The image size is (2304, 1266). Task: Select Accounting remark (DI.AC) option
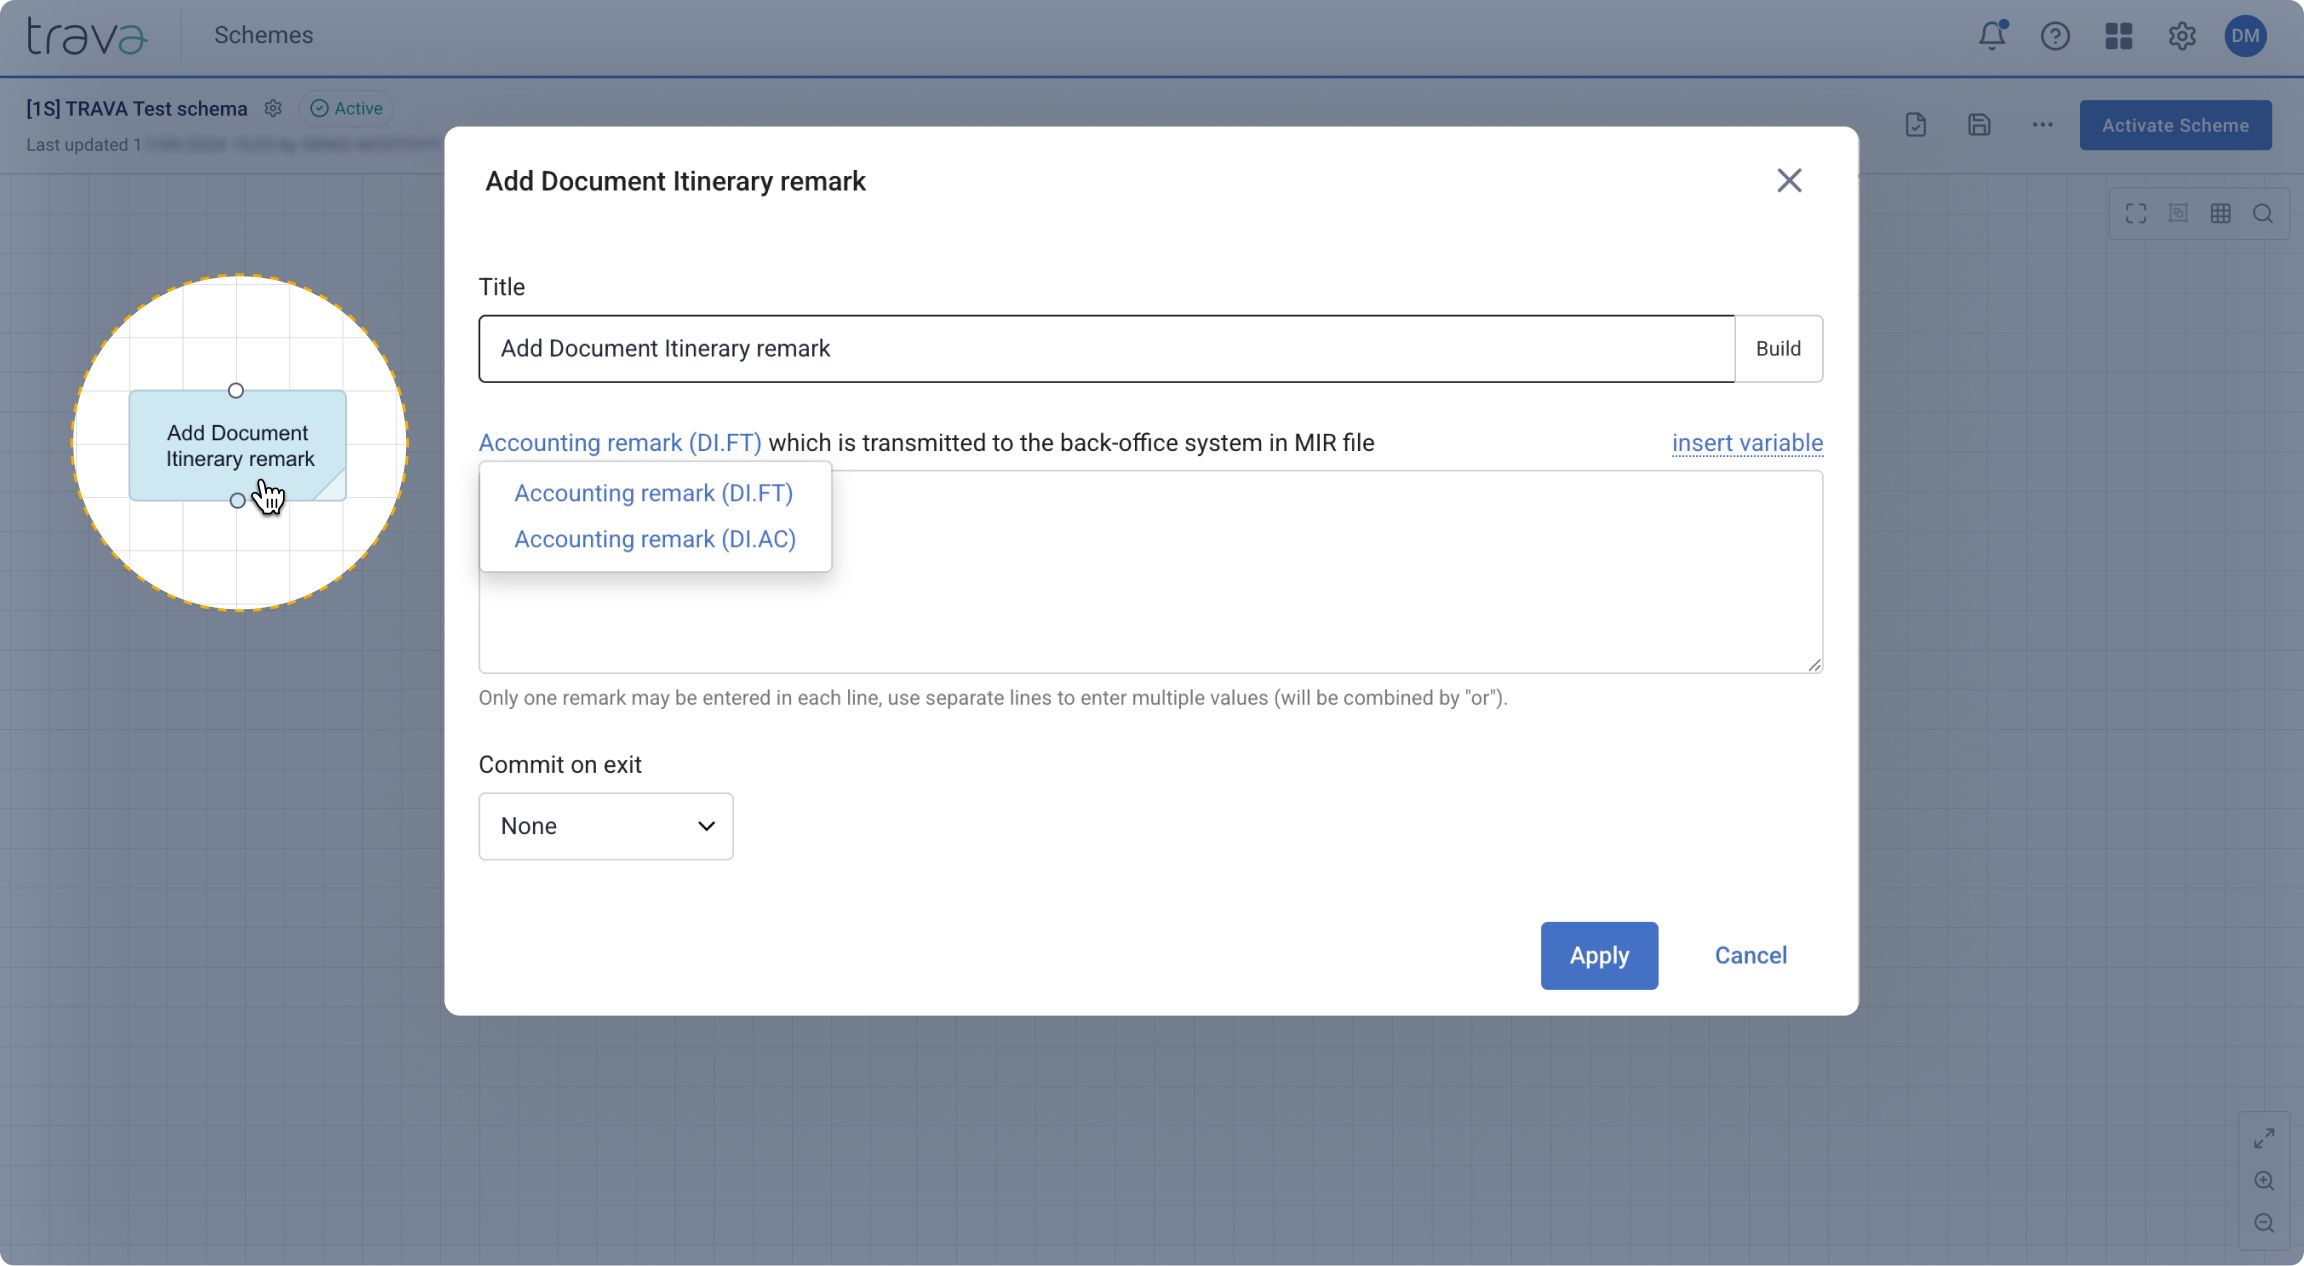click(x=655, y=539)
